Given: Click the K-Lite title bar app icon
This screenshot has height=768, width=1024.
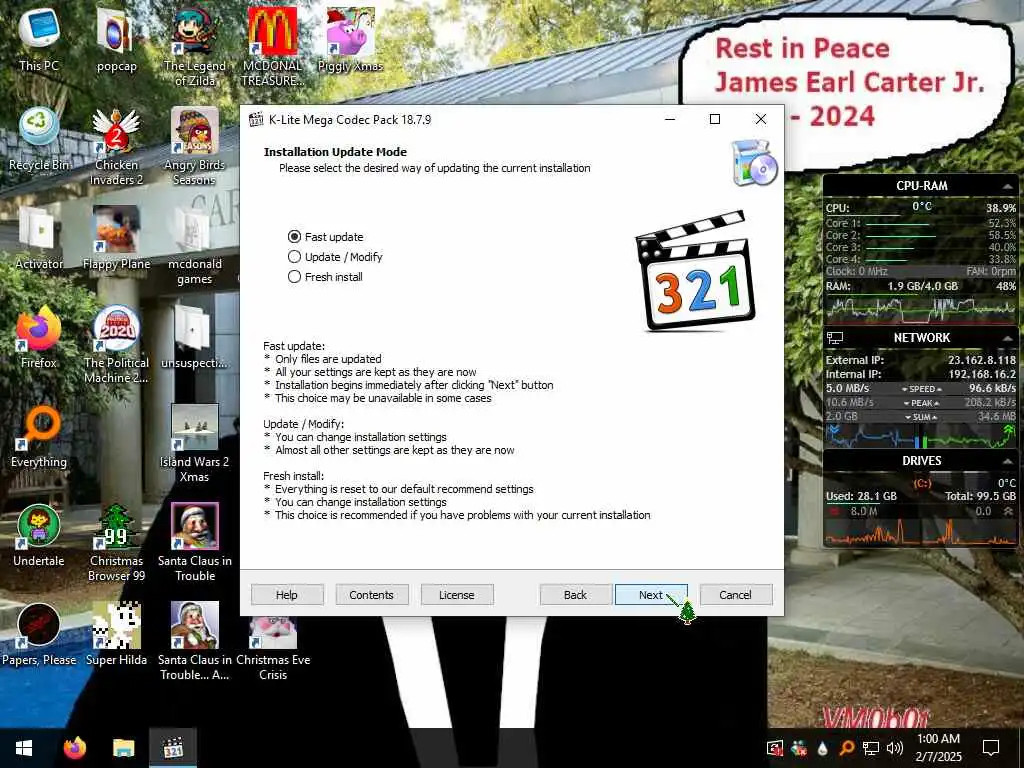Looking at the screenshot, I should (256, 120).
